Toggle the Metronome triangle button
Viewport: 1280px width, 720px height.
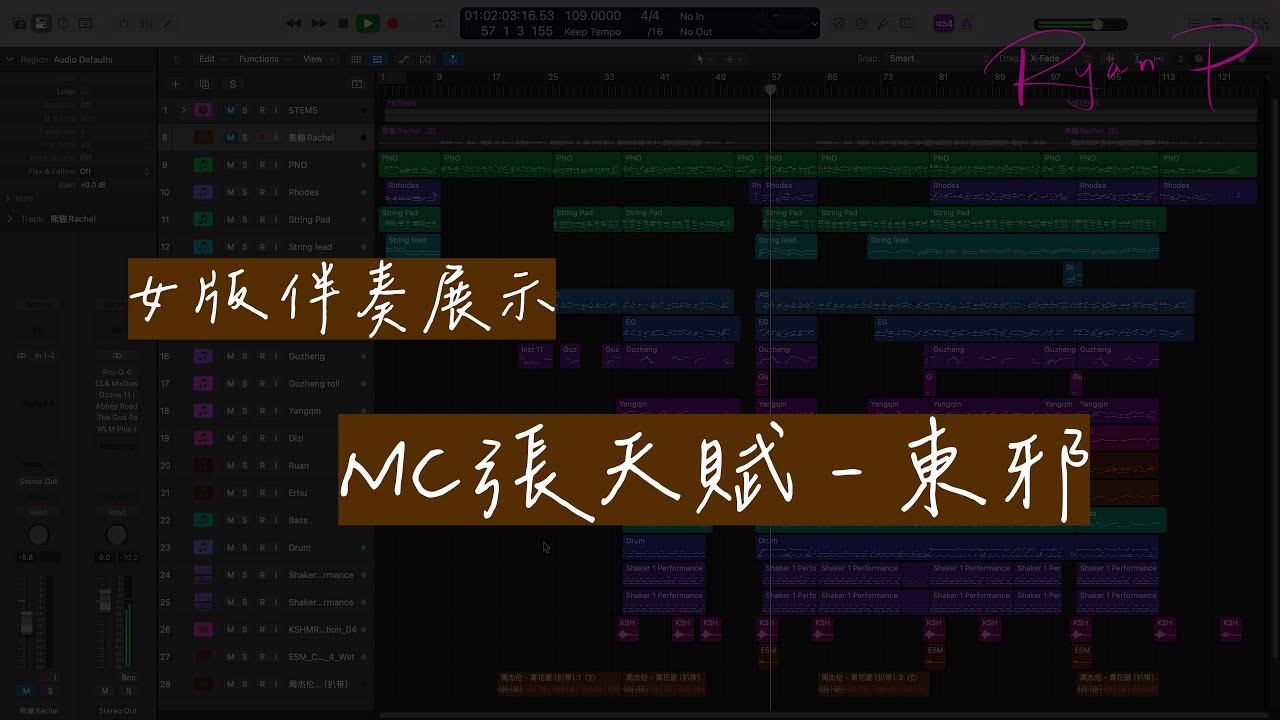pyautogui.click(x=967, y=23)
